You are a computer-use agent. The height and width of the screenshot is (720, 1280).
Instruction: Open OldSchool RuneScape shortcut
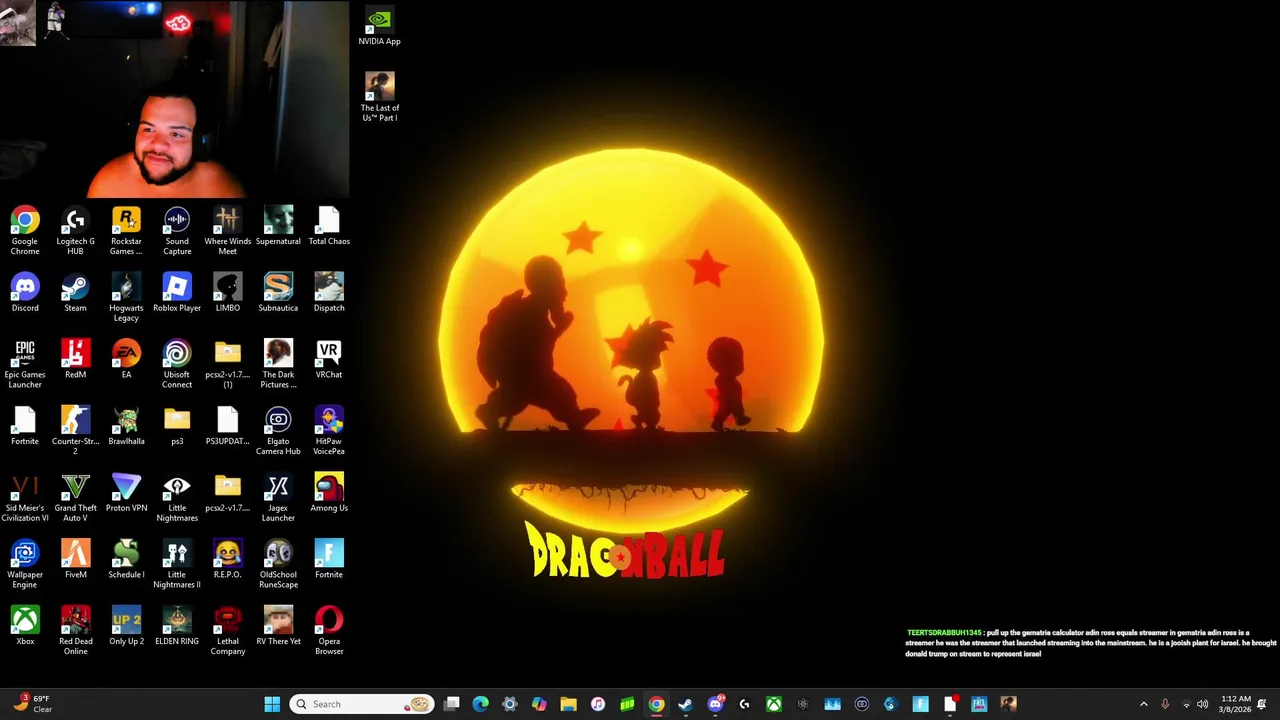(278, 564)
